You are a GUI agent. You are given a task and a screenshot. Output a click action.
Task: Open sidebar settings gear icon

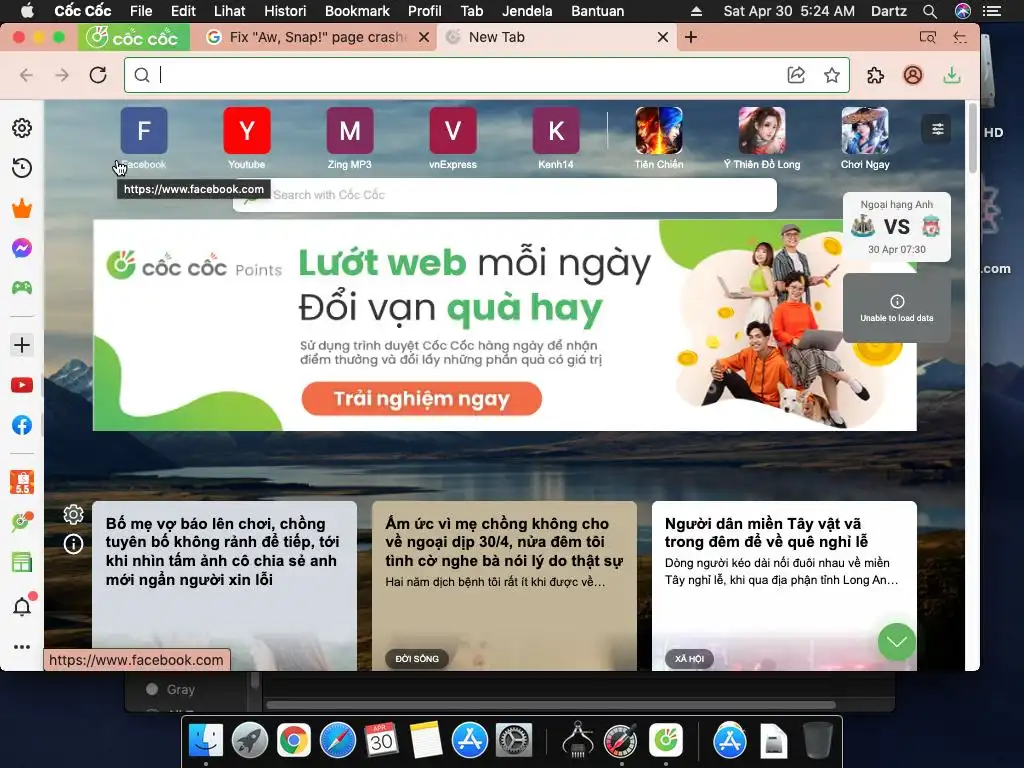coord(22,128)
